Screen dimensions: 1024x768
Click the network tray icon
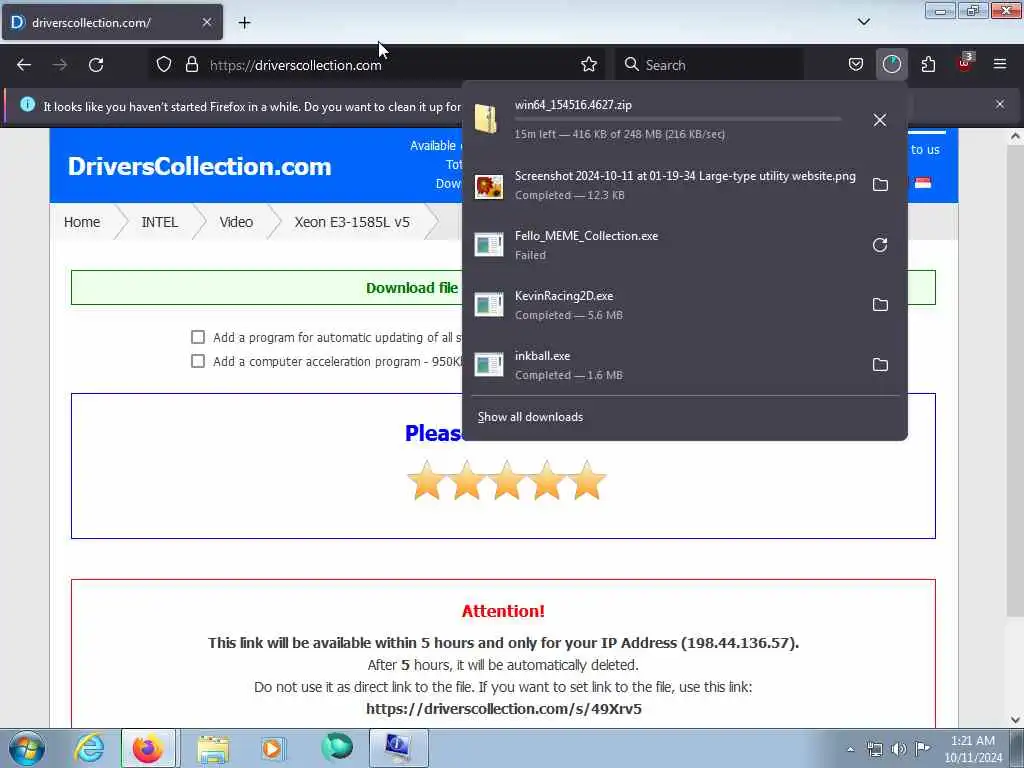tap(874, 749)
